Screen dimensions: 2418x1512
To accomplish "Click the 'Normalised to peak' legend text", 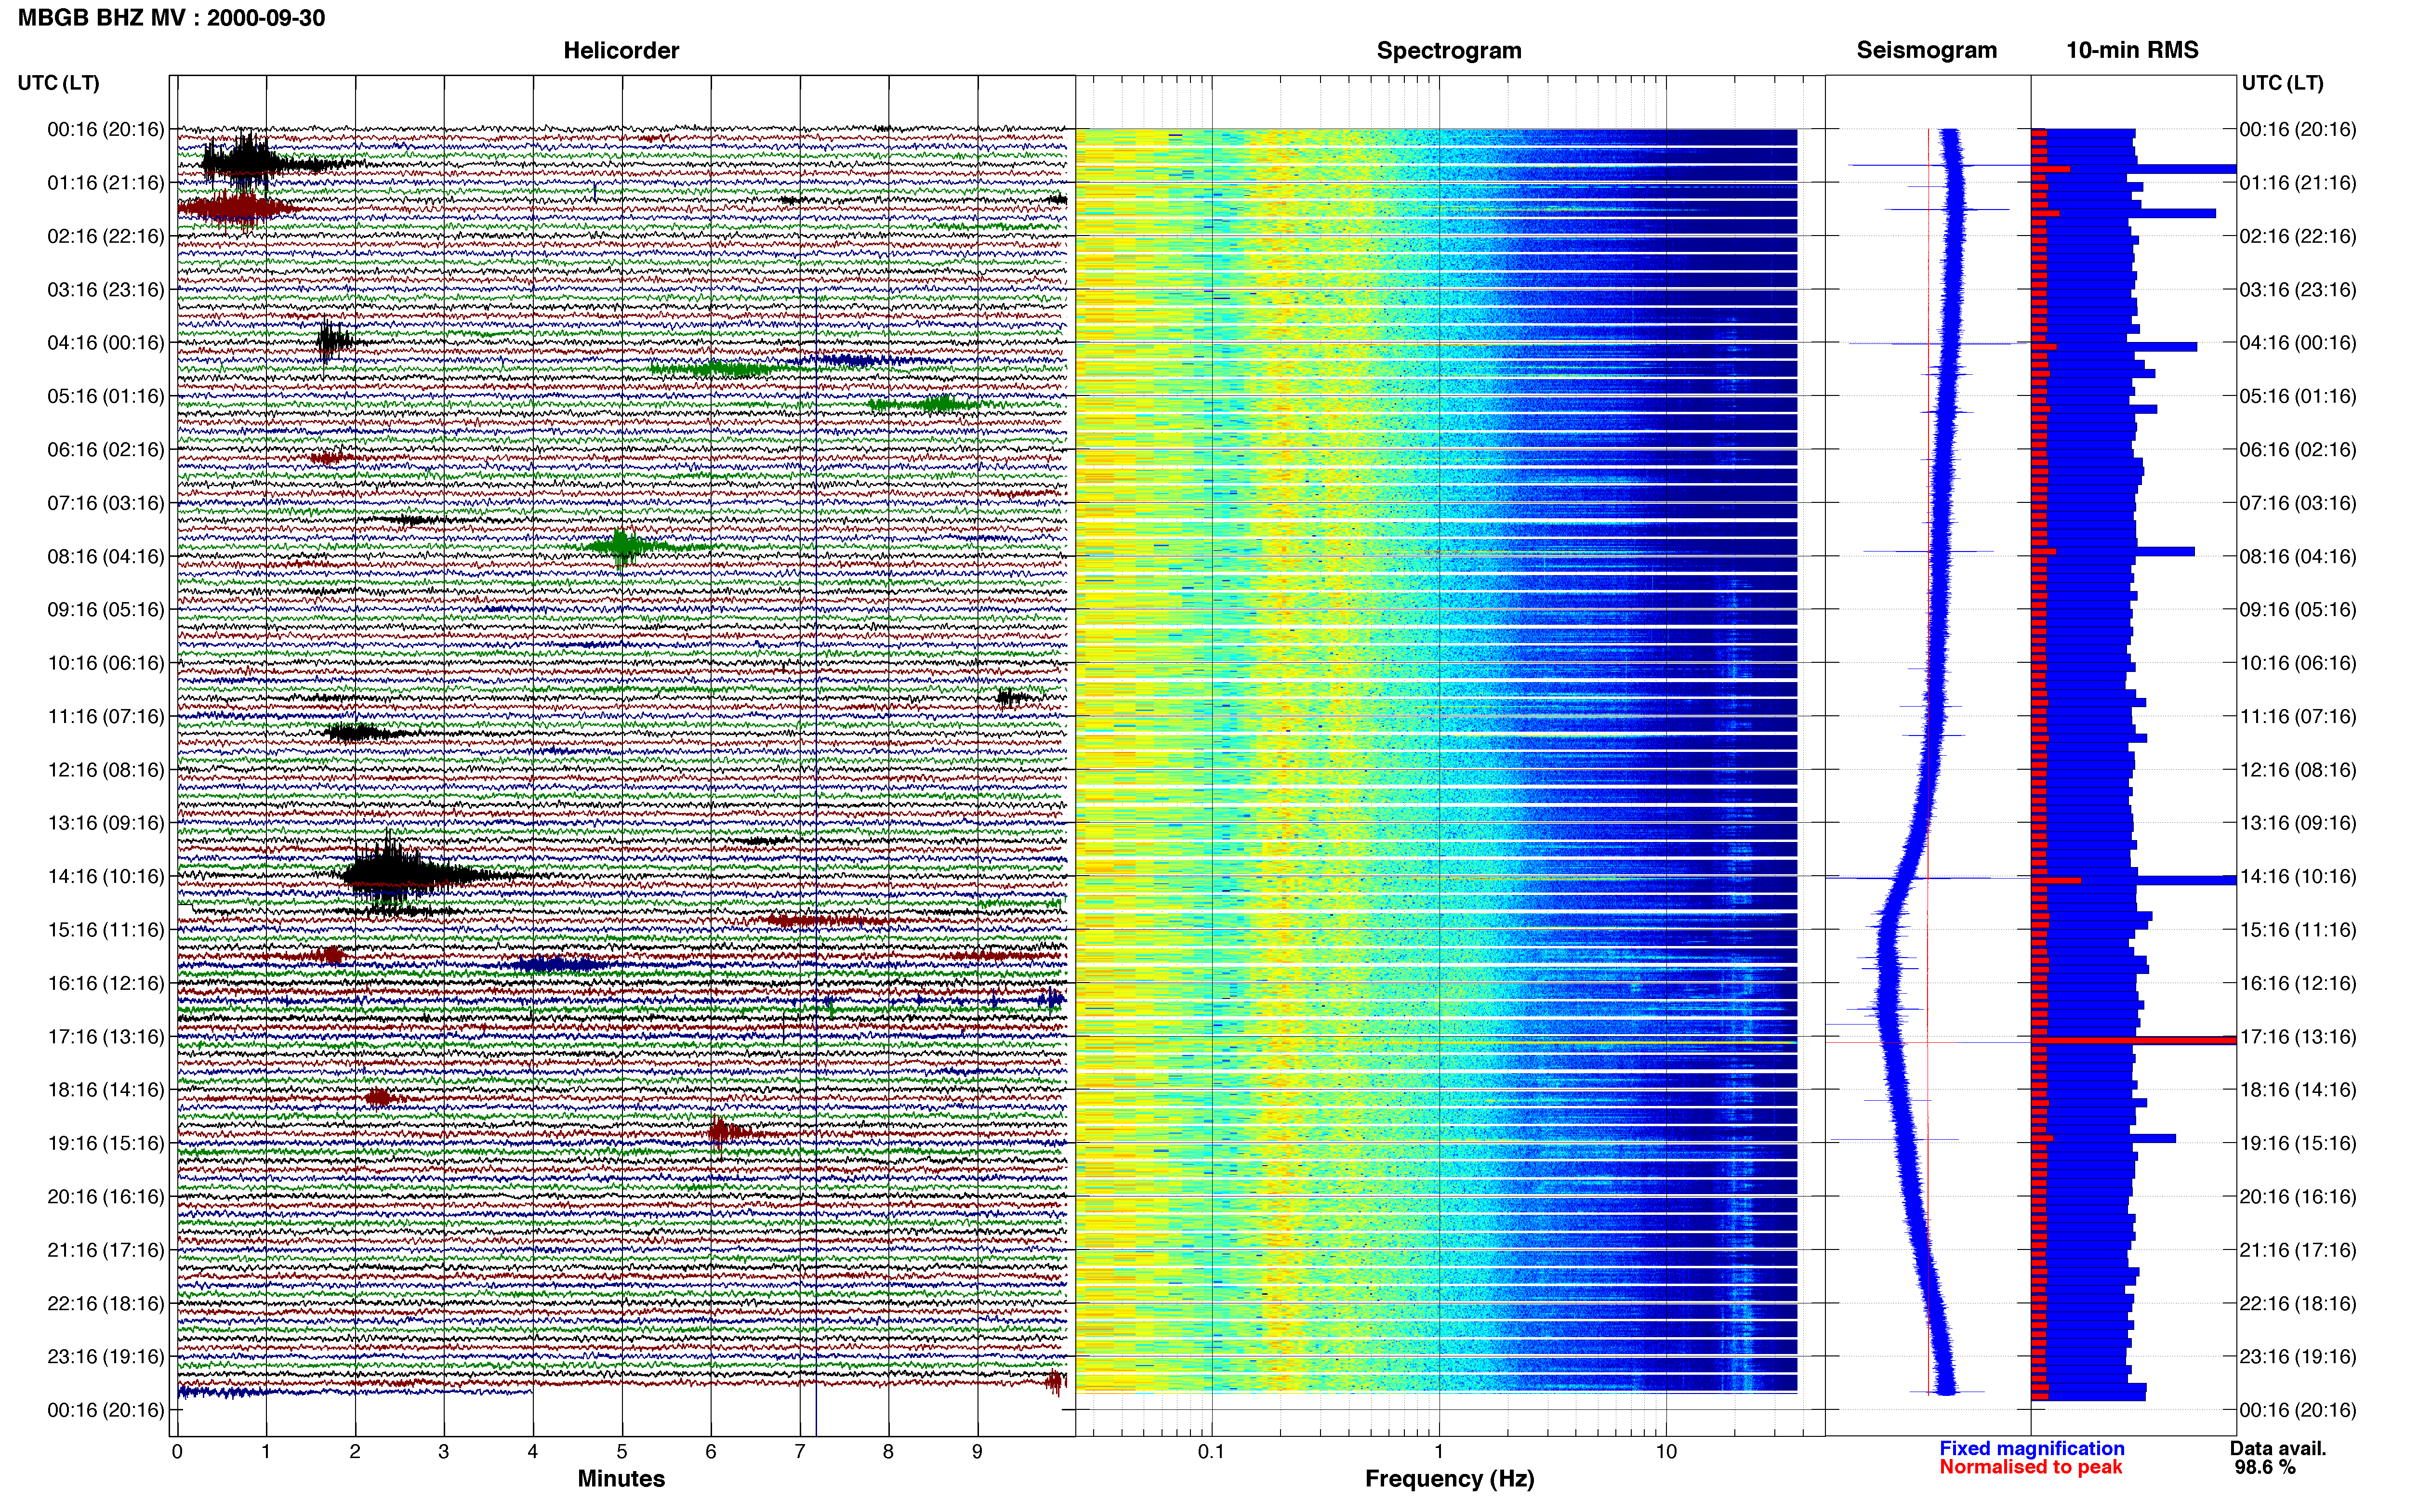I will (x=2030, y=1467).
